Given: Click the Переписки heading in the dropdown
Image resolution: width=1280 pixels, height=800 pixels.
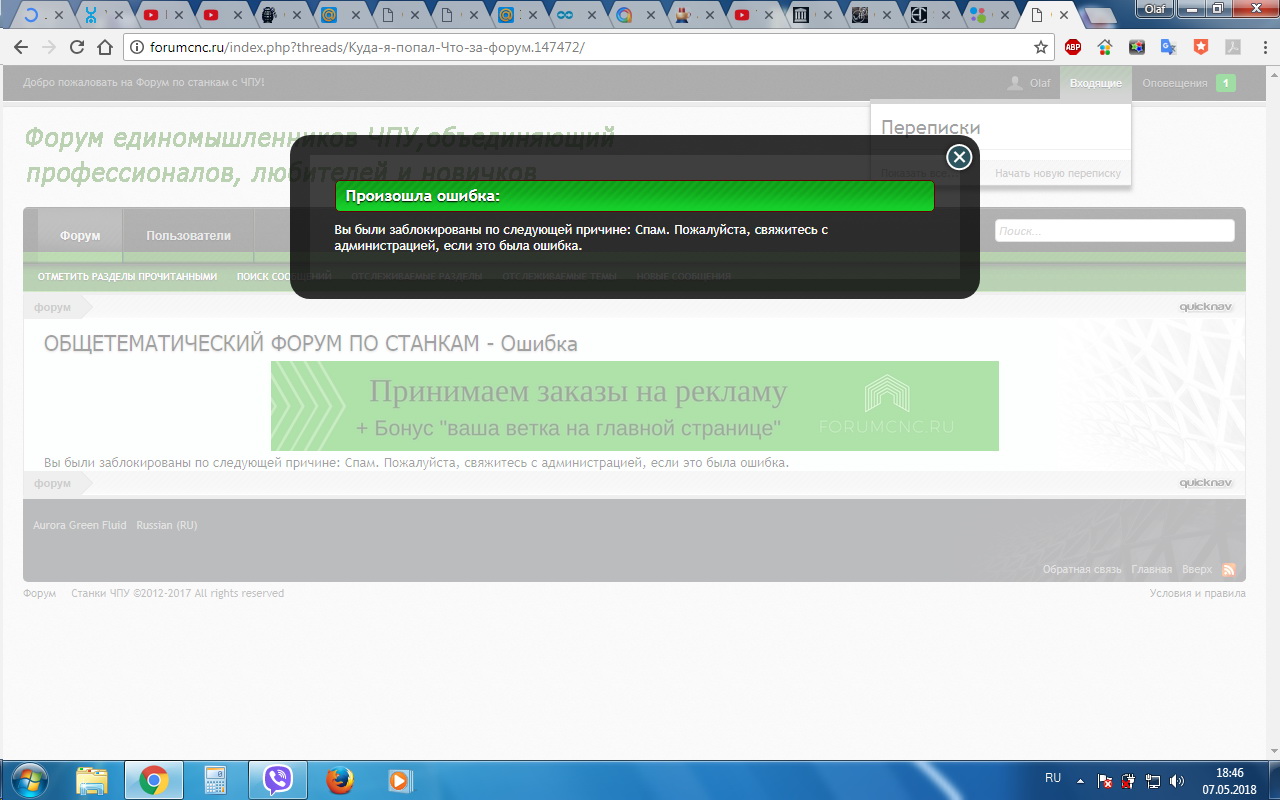Looking at the screenshot, I should click(931, 128).
